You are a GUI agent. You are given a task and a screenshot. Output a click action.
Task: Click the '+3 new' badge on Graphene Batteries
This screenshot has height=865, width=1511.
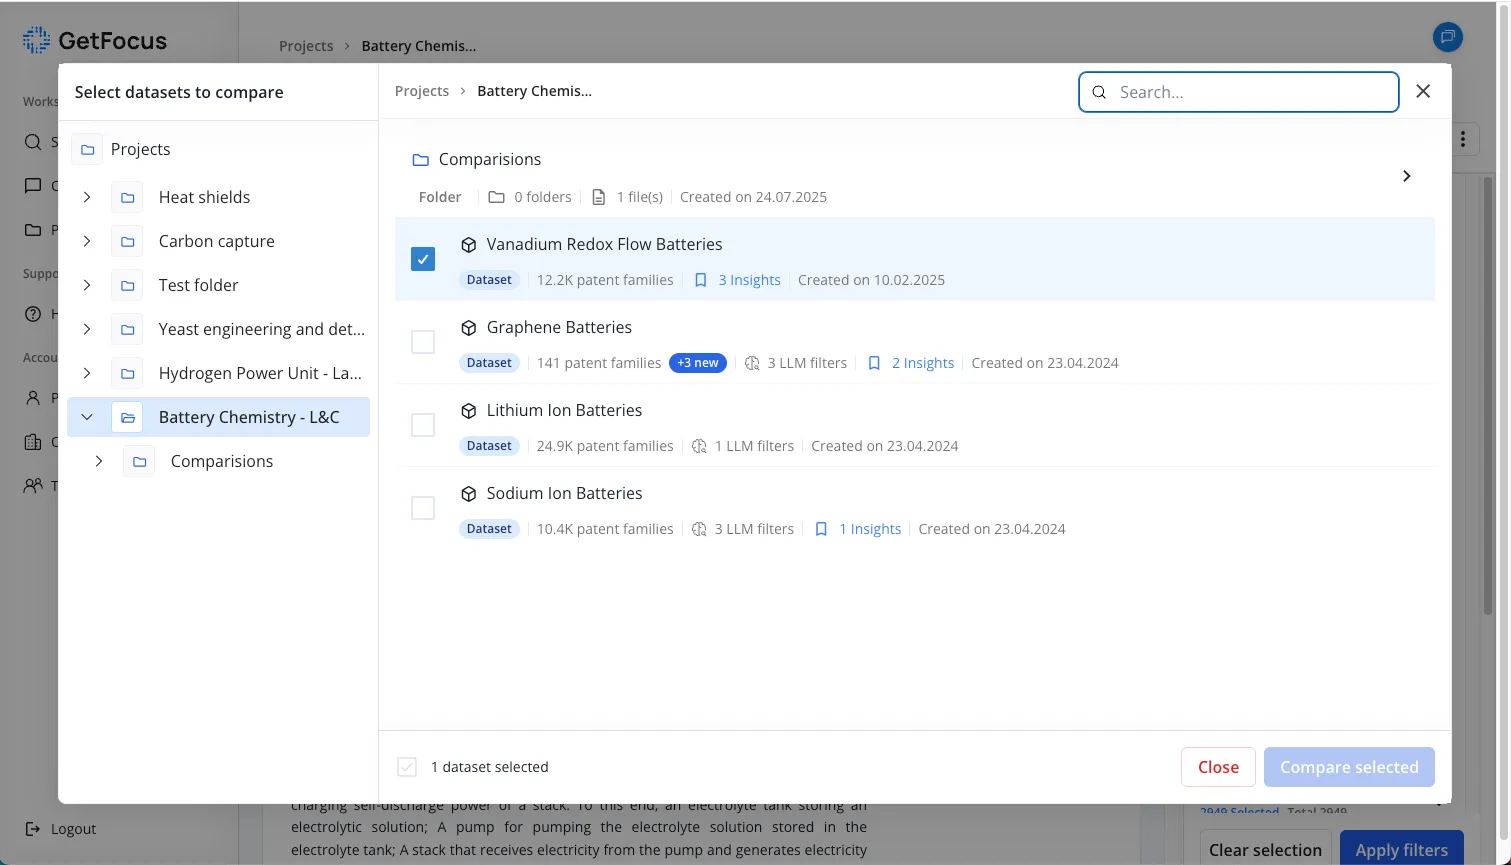point(698,363)
